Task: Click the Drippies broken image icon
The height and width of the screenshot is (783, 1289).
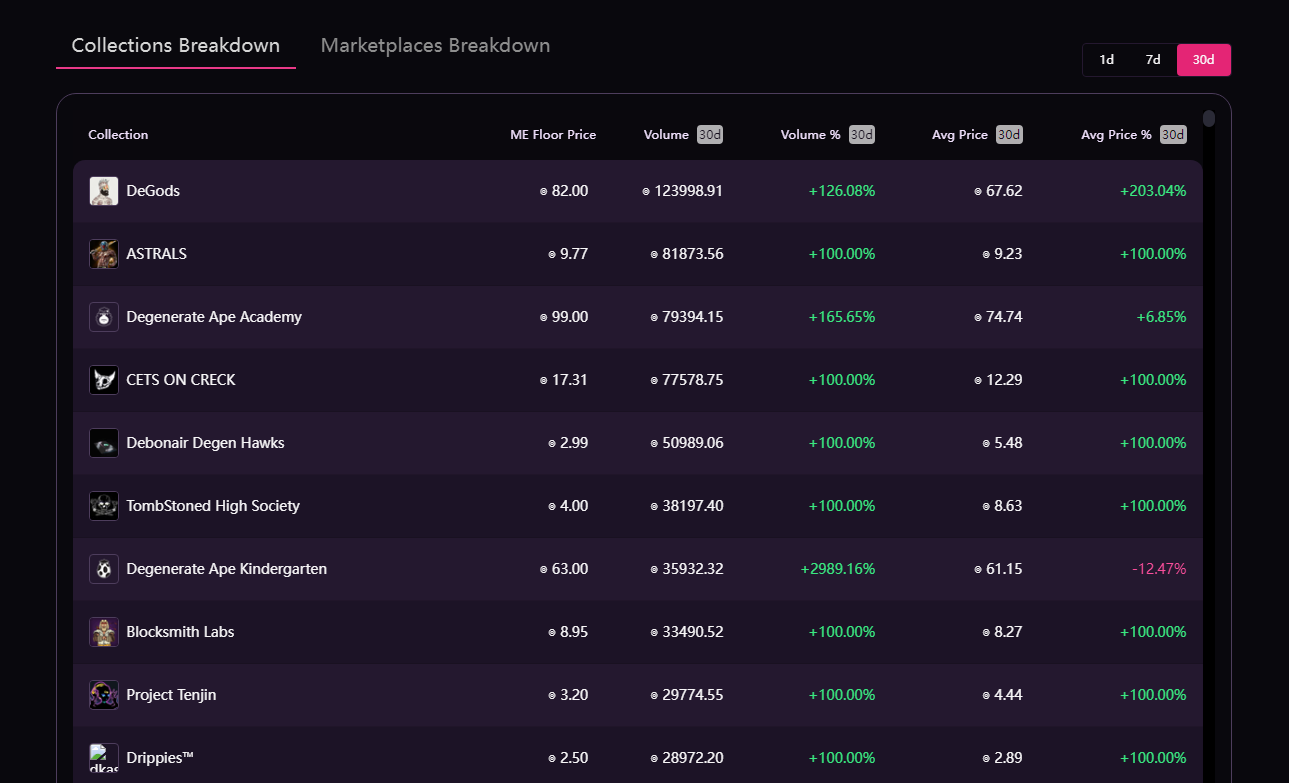Action: (104, 758)
